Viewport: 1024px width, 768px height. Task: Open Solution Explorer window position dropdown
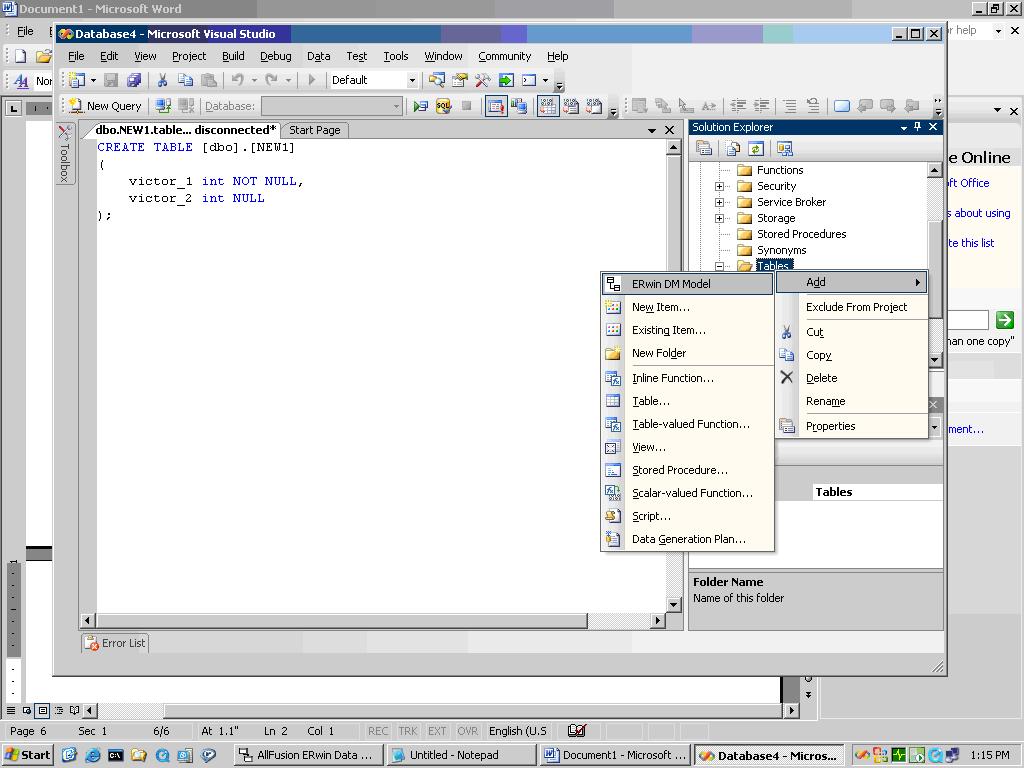(904, 127)
